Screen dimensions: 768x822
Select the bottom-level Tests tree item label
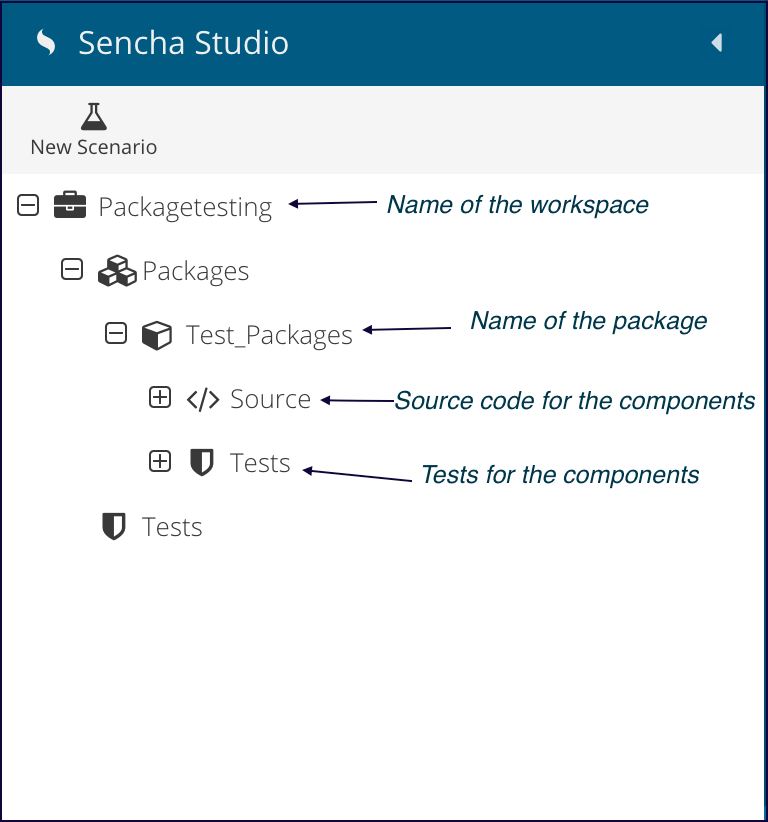(172, 527)
